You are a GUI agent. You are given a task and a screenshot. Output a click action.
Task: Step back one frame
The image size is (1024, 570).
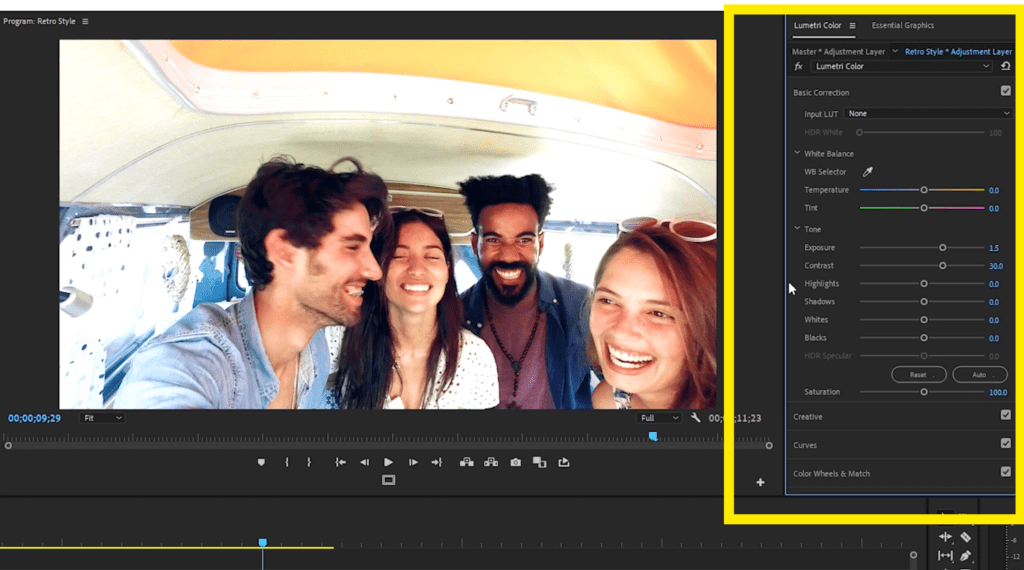[x=364, y=462]
